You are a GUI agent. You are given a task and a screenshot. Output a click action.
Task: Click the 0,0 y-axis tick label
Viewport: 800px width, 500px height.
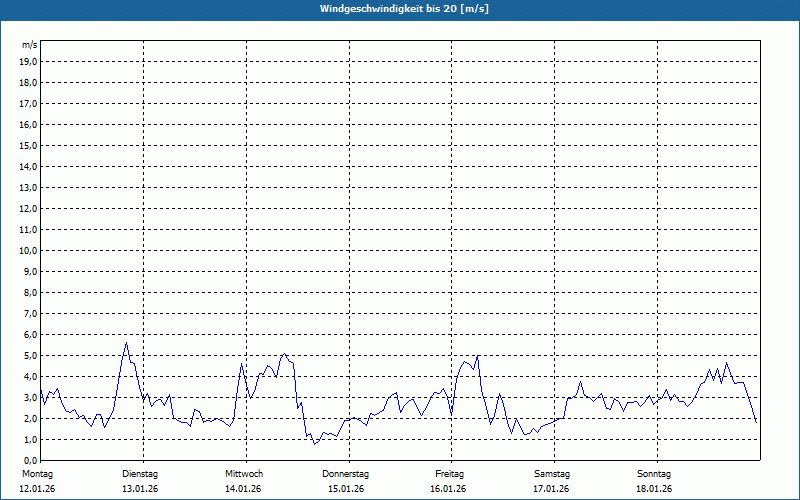30,460
